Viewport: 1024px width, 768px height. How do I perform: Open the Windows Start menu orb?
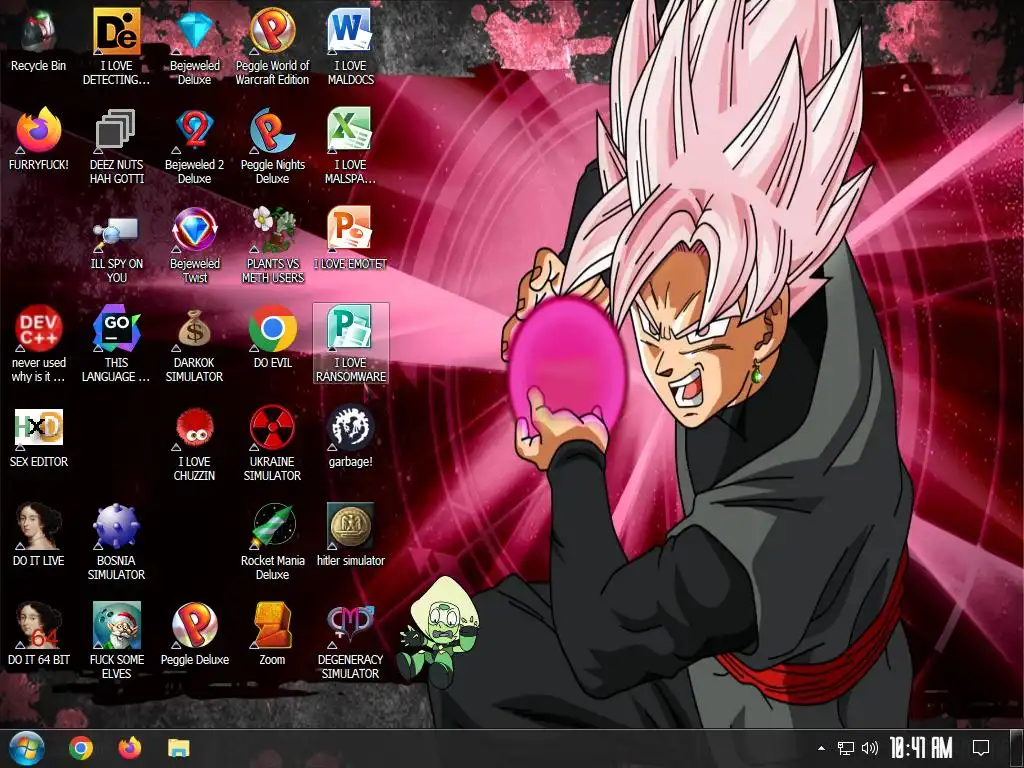pos(27,748)
